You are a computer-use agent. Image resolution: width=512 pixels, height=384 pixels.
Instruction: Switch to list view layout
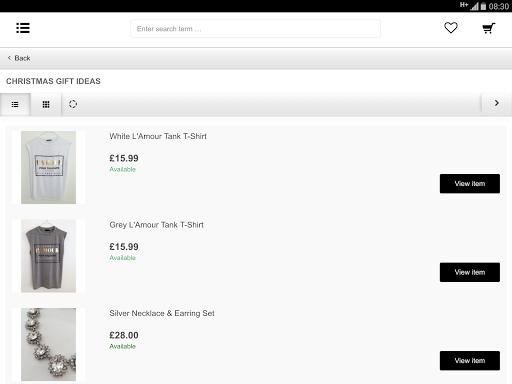(15, 105)
